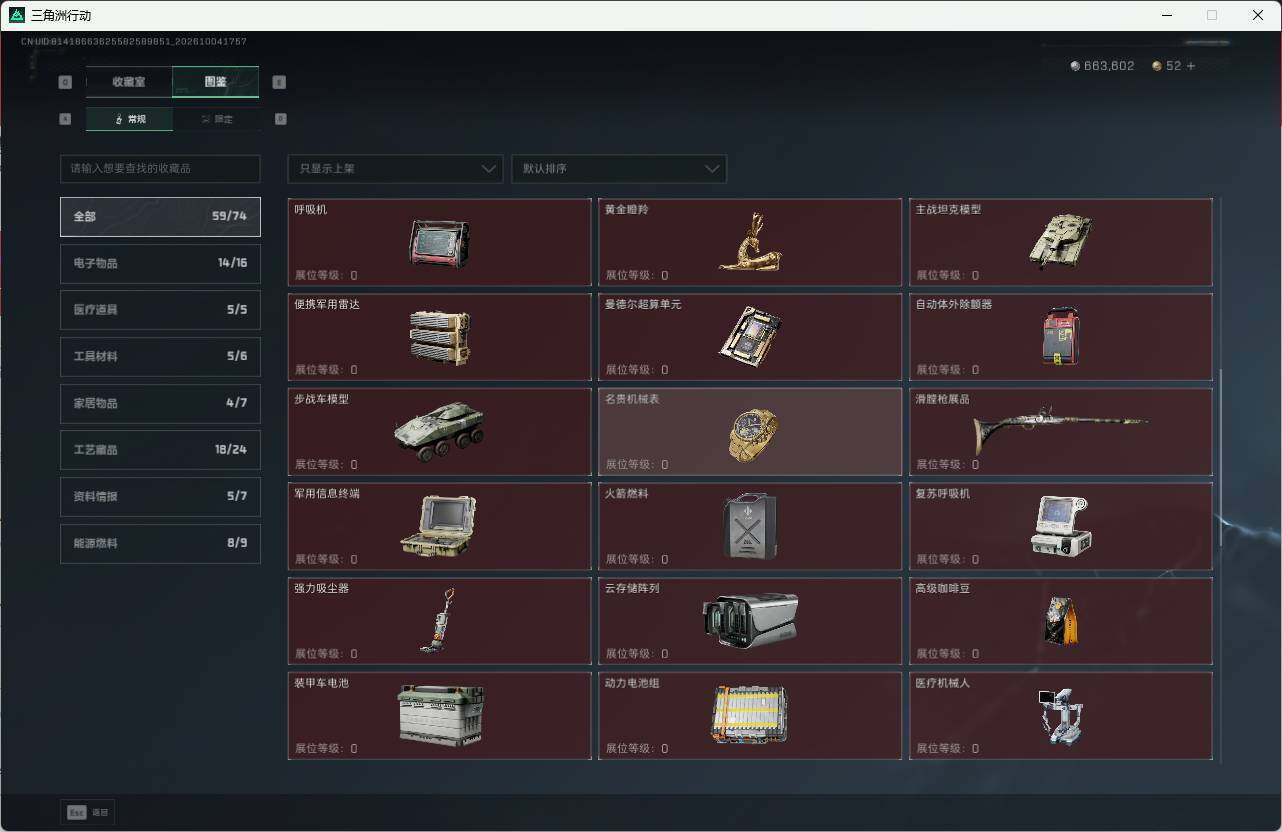Select the 医疗机械人 medical robot item
1282x832 pixels.
[1060, 716]
